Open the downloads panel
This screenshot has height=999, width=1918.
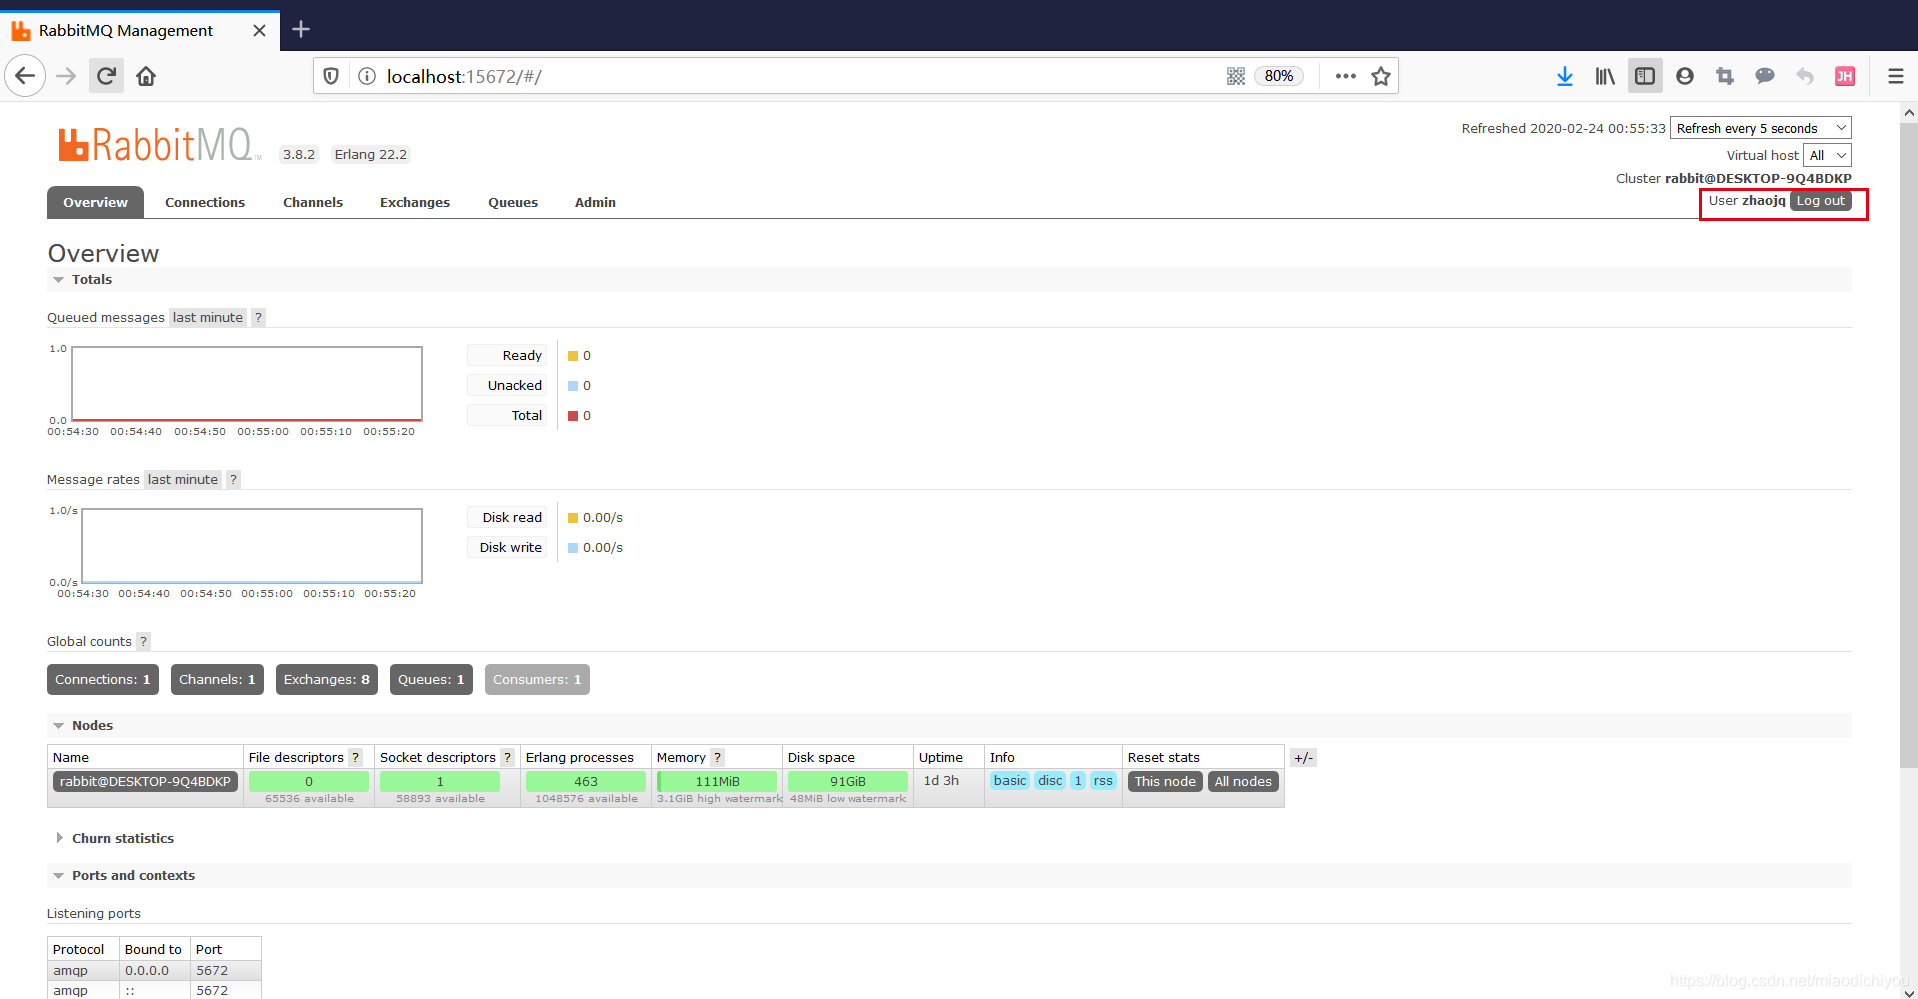[x=1565, y=76]
